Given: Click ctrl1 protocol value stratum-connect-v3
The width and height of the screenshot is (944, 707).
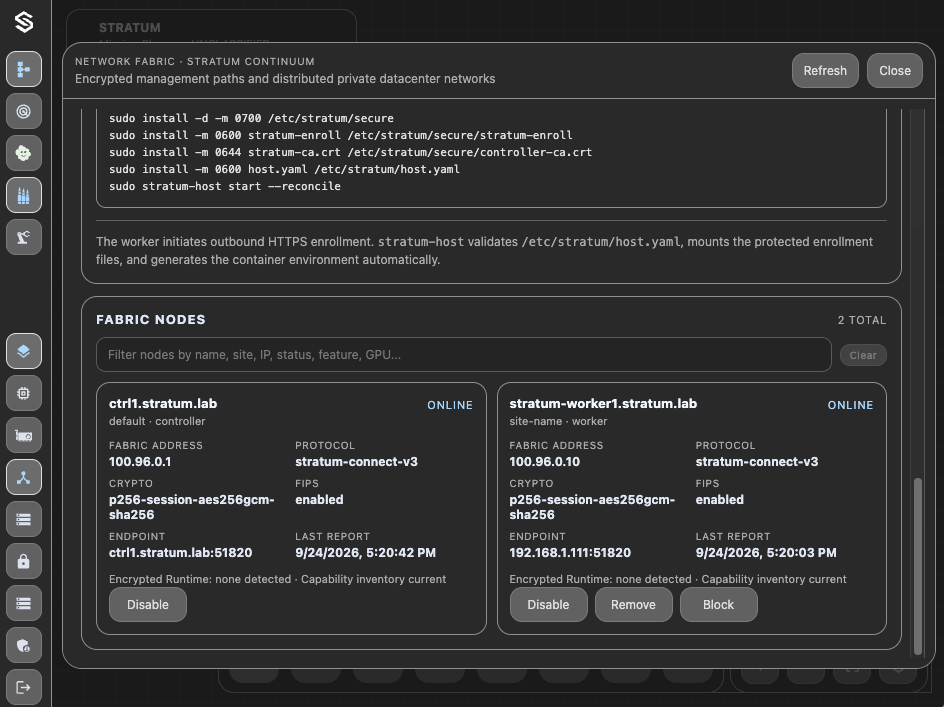Looking at the screenshot, I should pos(356,462).
